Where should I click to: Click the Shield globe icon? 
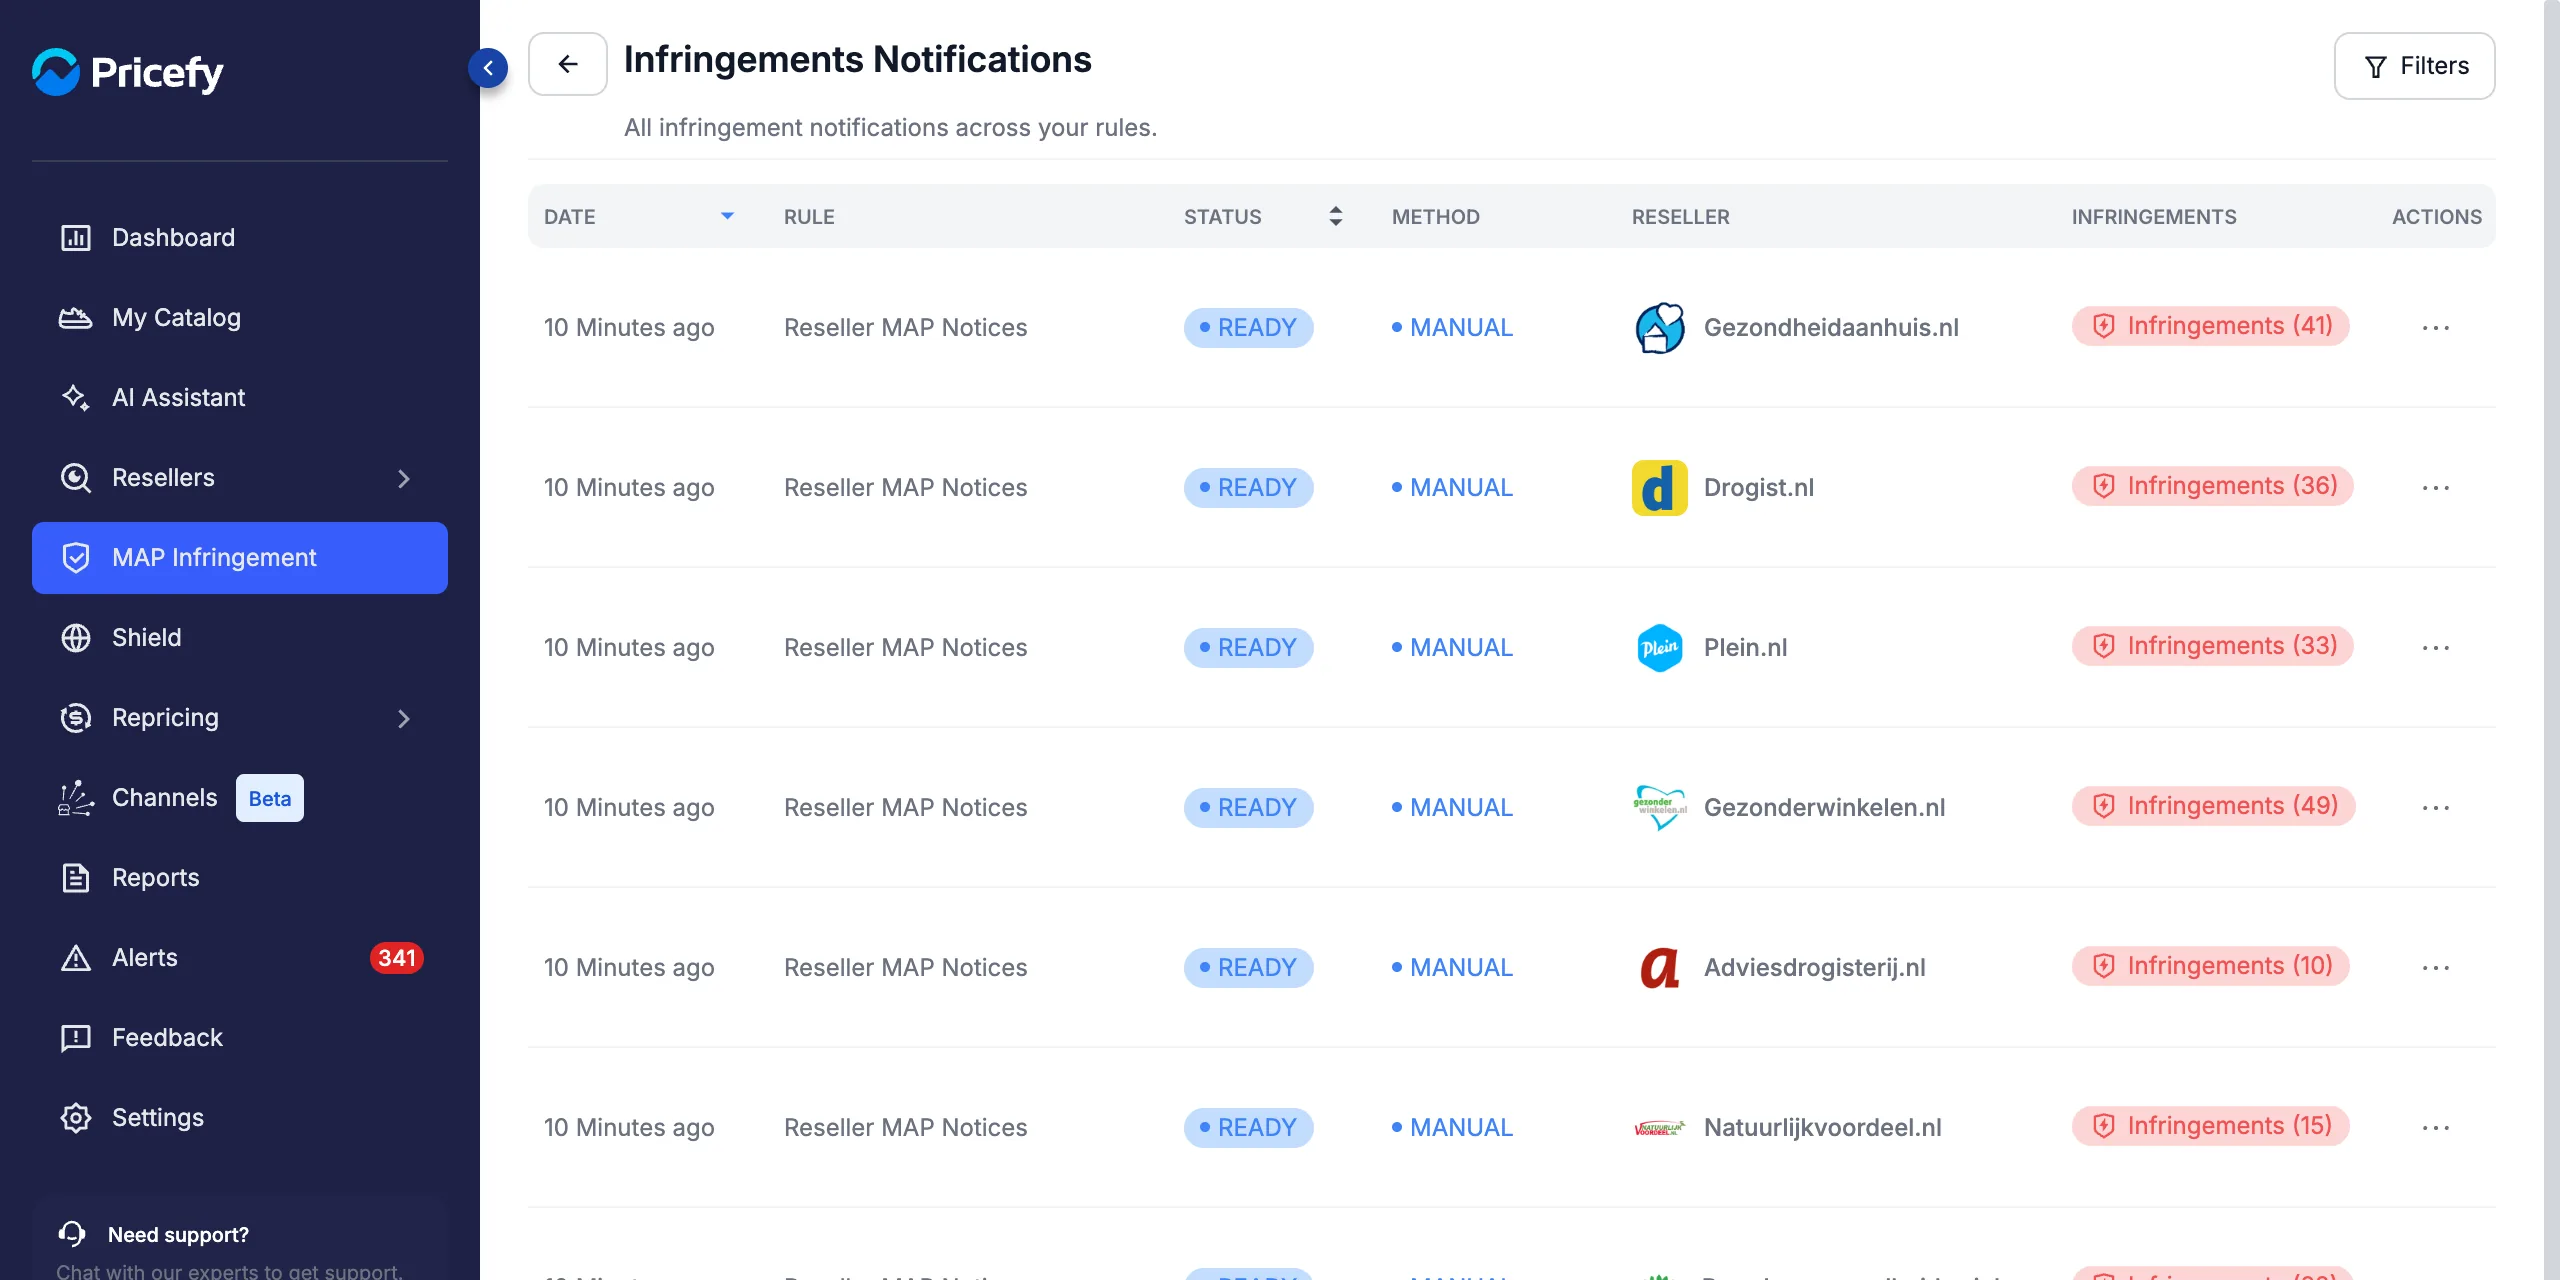pos(76,638)
